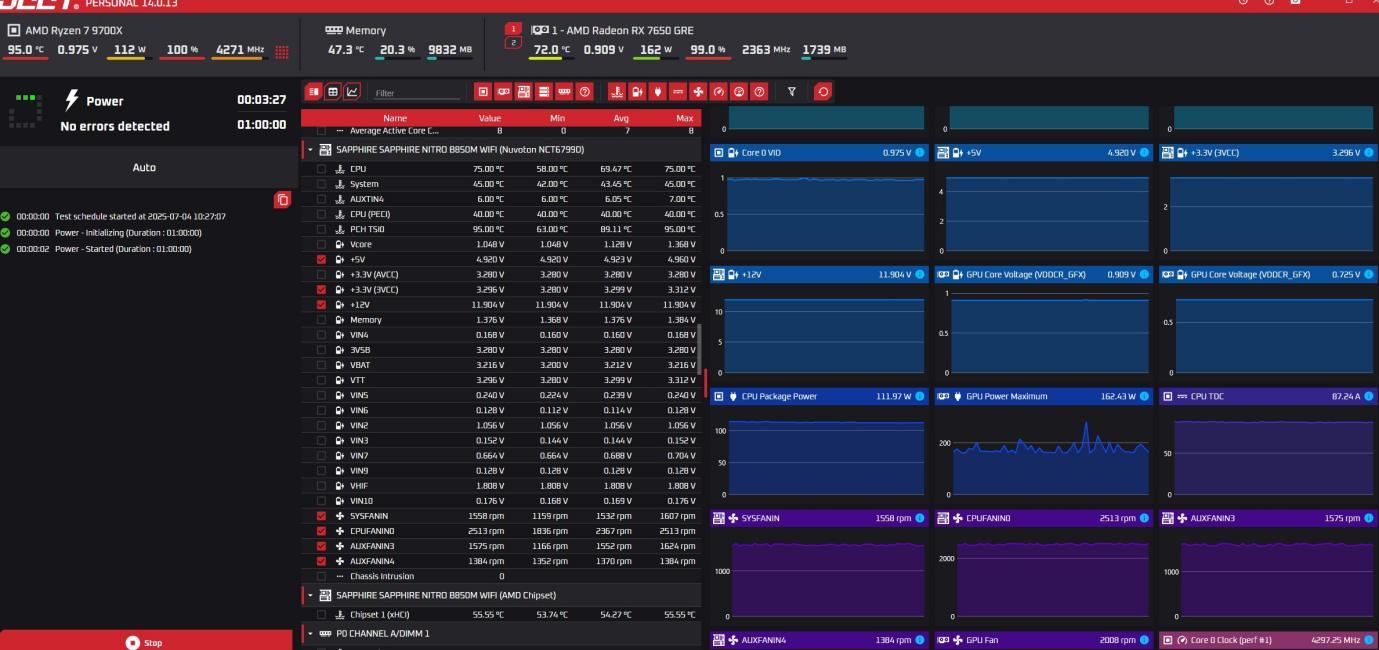Toggle CPU sensors filter icon
Screen dimensions: 1379x650
point(483,92)
